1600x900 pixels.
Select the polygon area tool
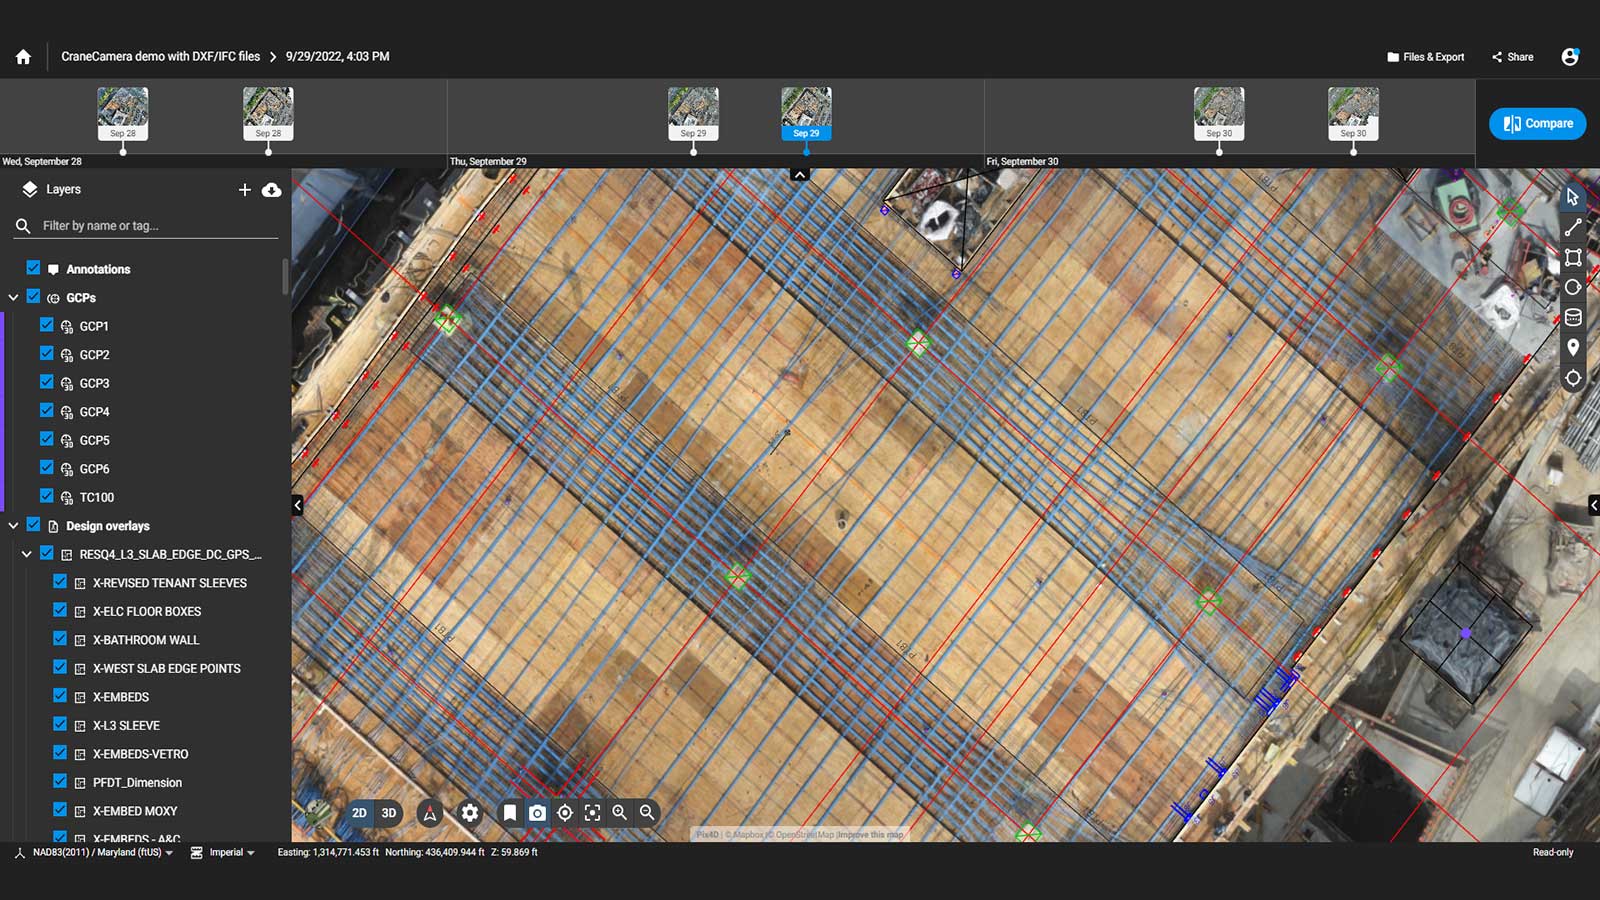pyautogui.click(x=1573, y=257)
